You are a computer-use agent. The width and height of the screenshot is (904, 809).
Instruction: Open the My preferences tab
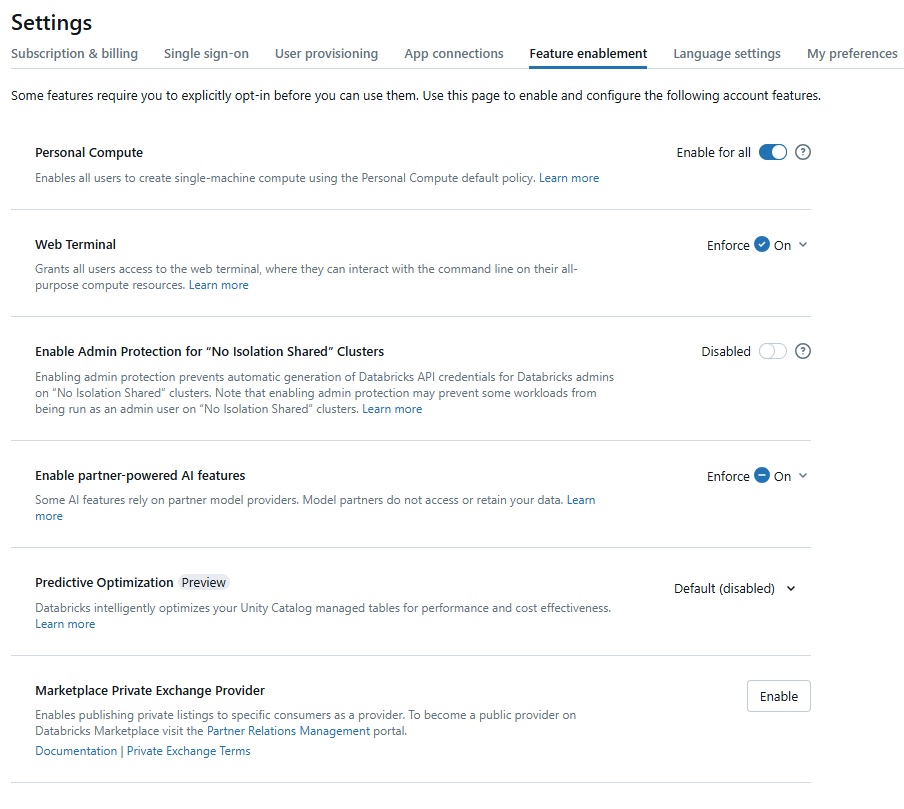pyautogui.click(x=852, y=53)
